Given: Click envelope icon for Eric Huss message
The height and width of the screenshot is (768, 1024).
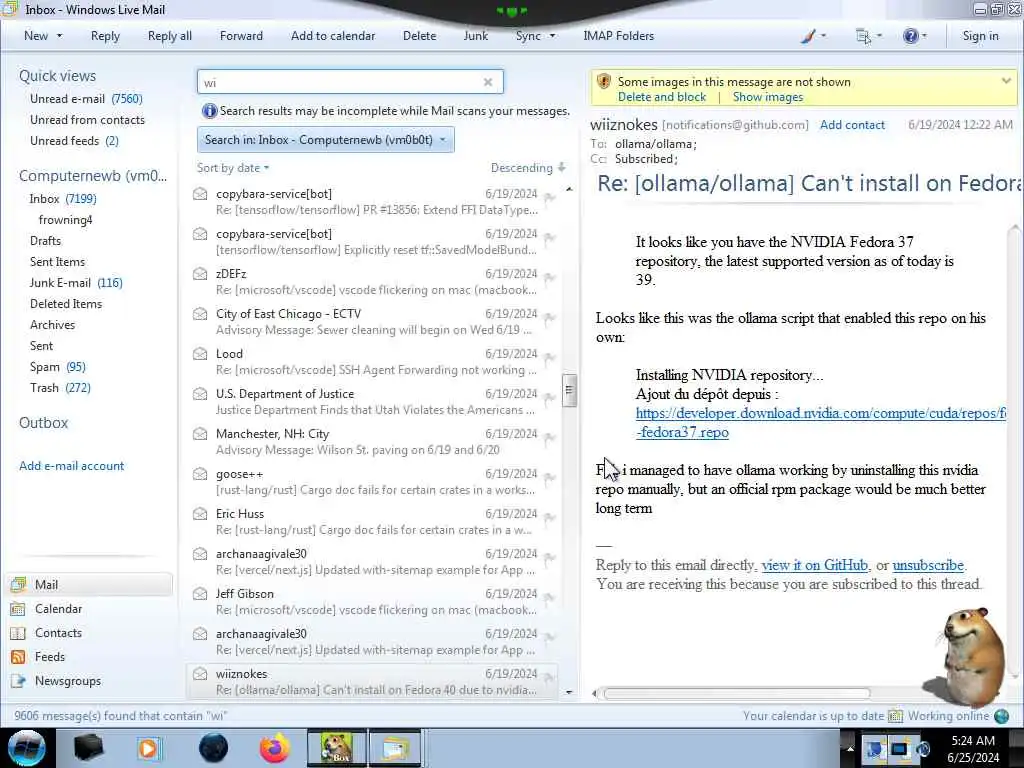Looking at the screenshot, I should (200, 514).
